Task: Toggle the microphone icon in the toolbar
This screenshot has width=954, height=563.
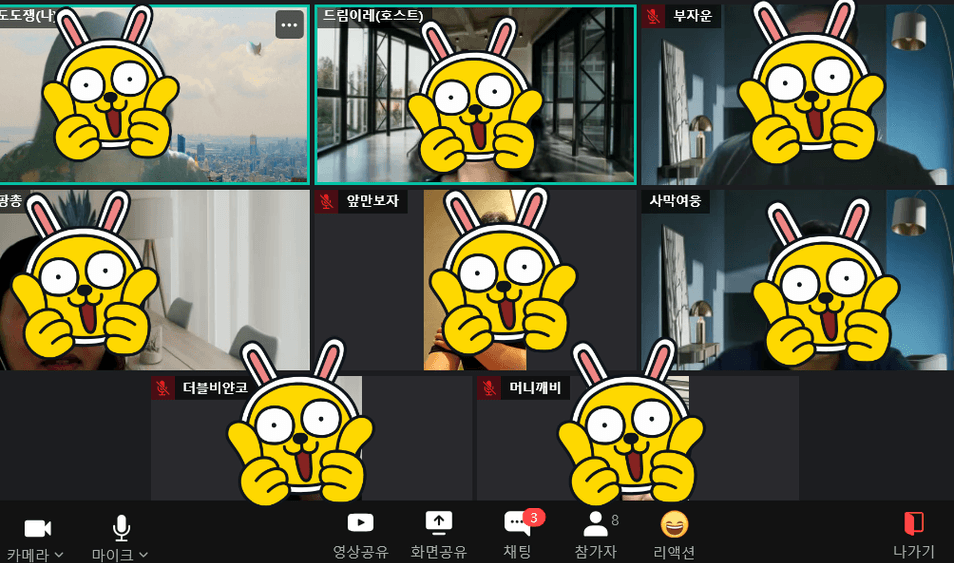Action: tap(122, 528)
